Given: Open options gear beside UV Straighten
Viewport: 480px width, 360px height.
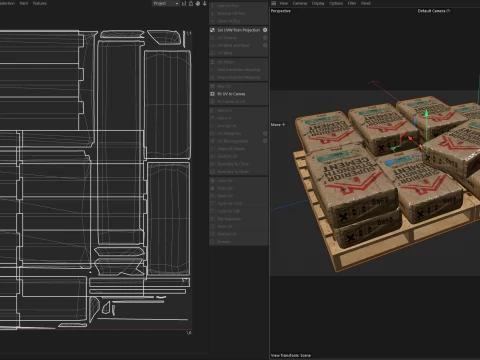Looking at the screenshot, I should click(265, 133).
